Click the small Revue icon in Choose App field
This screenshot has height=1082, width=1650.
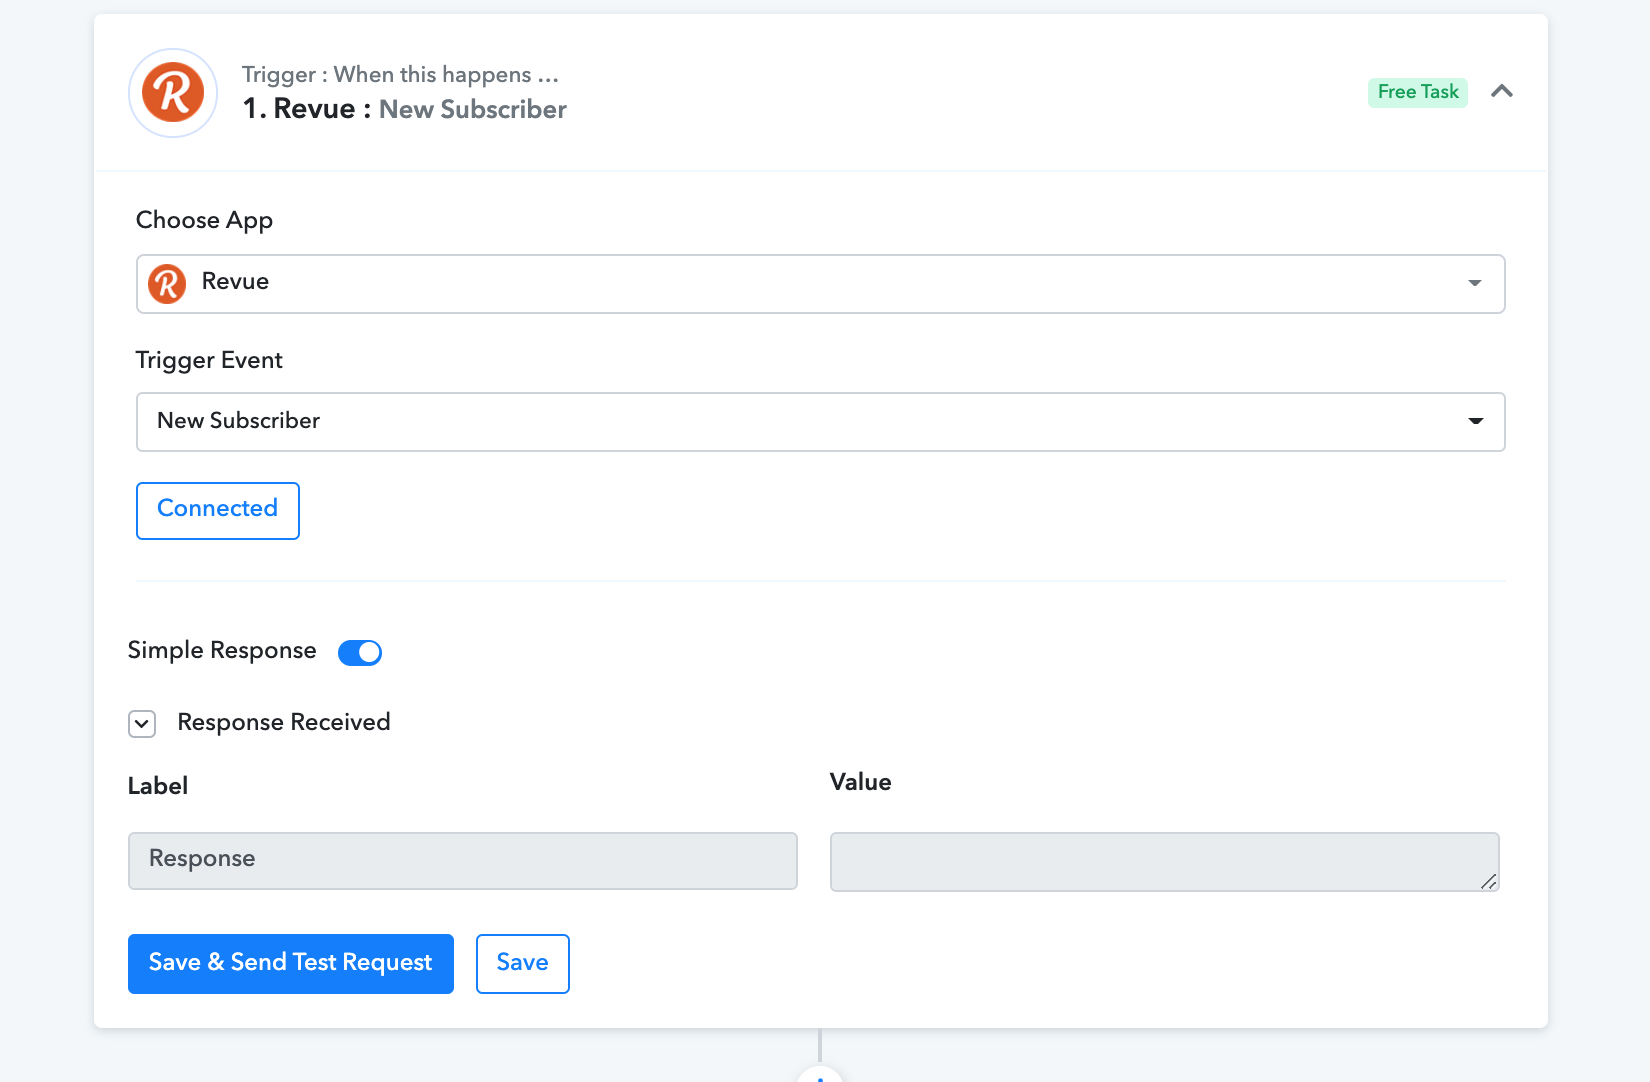point(167,283)
